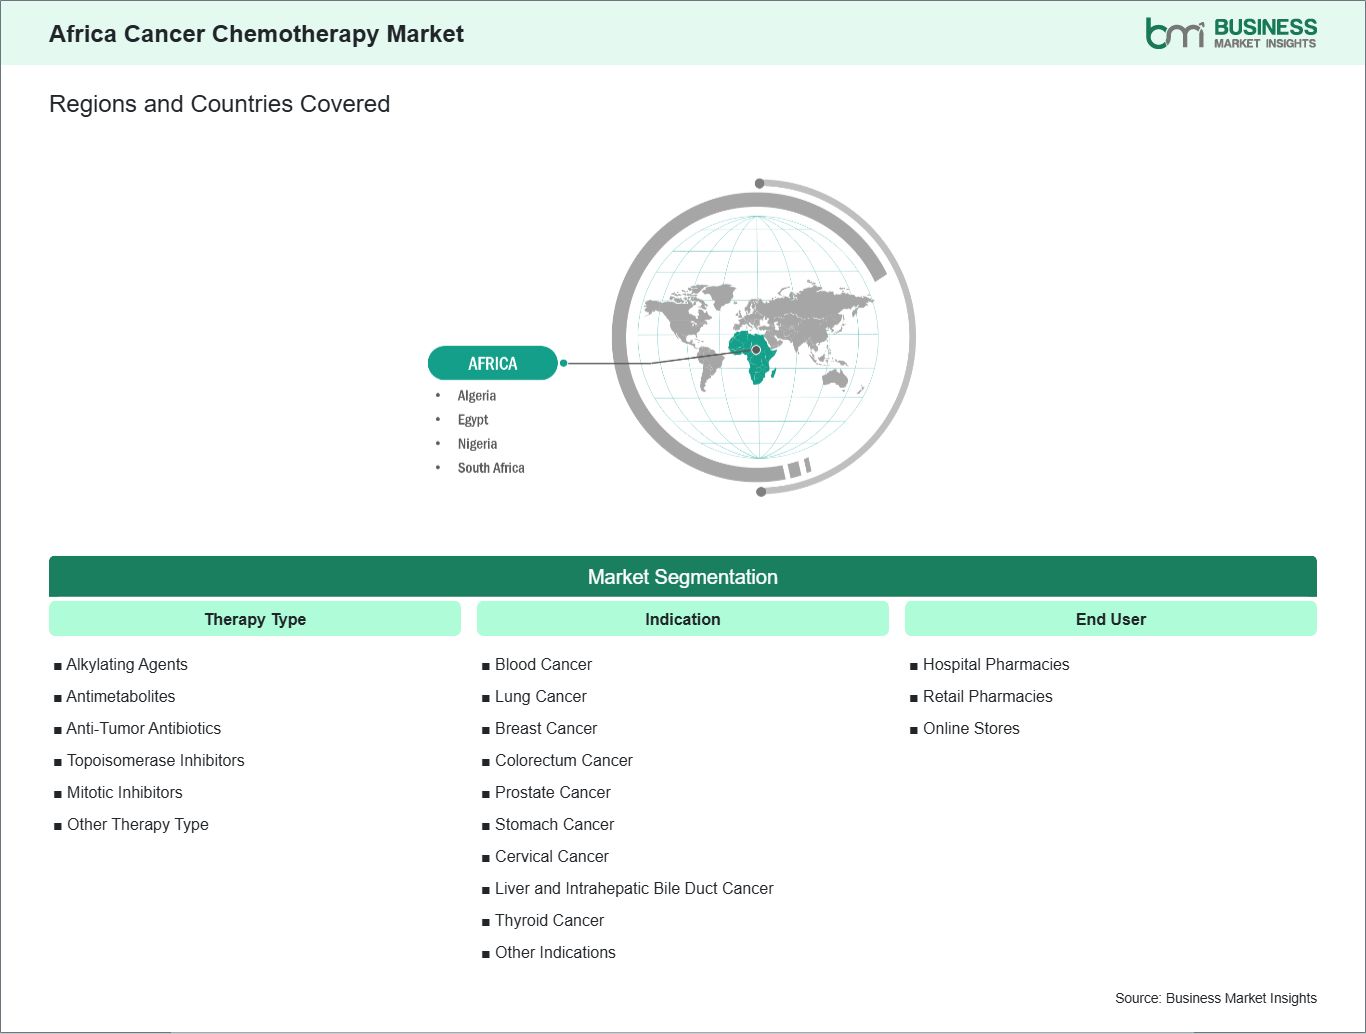Select the End User column header

click(1110, 619)
